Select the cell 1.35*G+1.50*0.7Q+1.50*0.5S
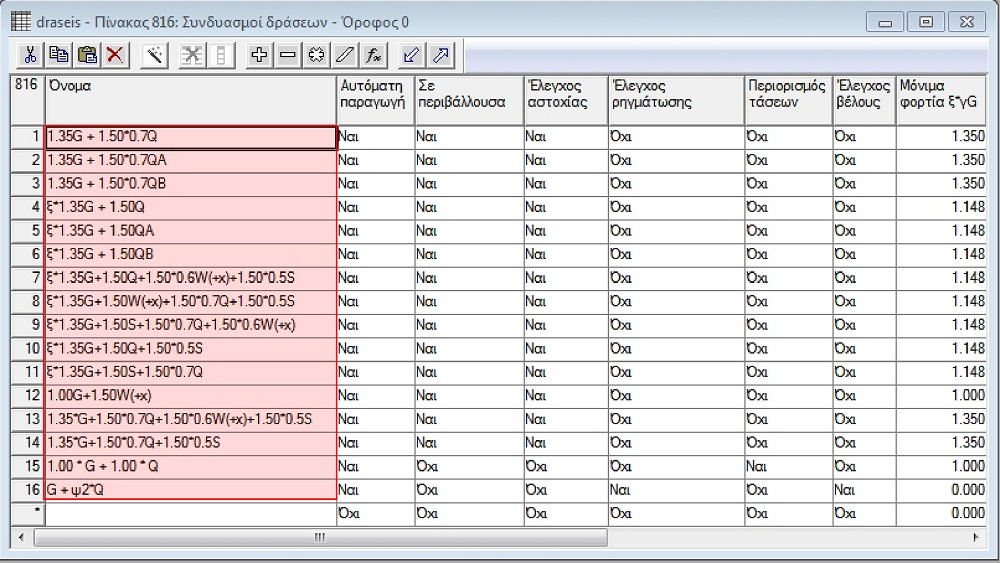The image size is (1000, 563). click(x=190, y=443)
